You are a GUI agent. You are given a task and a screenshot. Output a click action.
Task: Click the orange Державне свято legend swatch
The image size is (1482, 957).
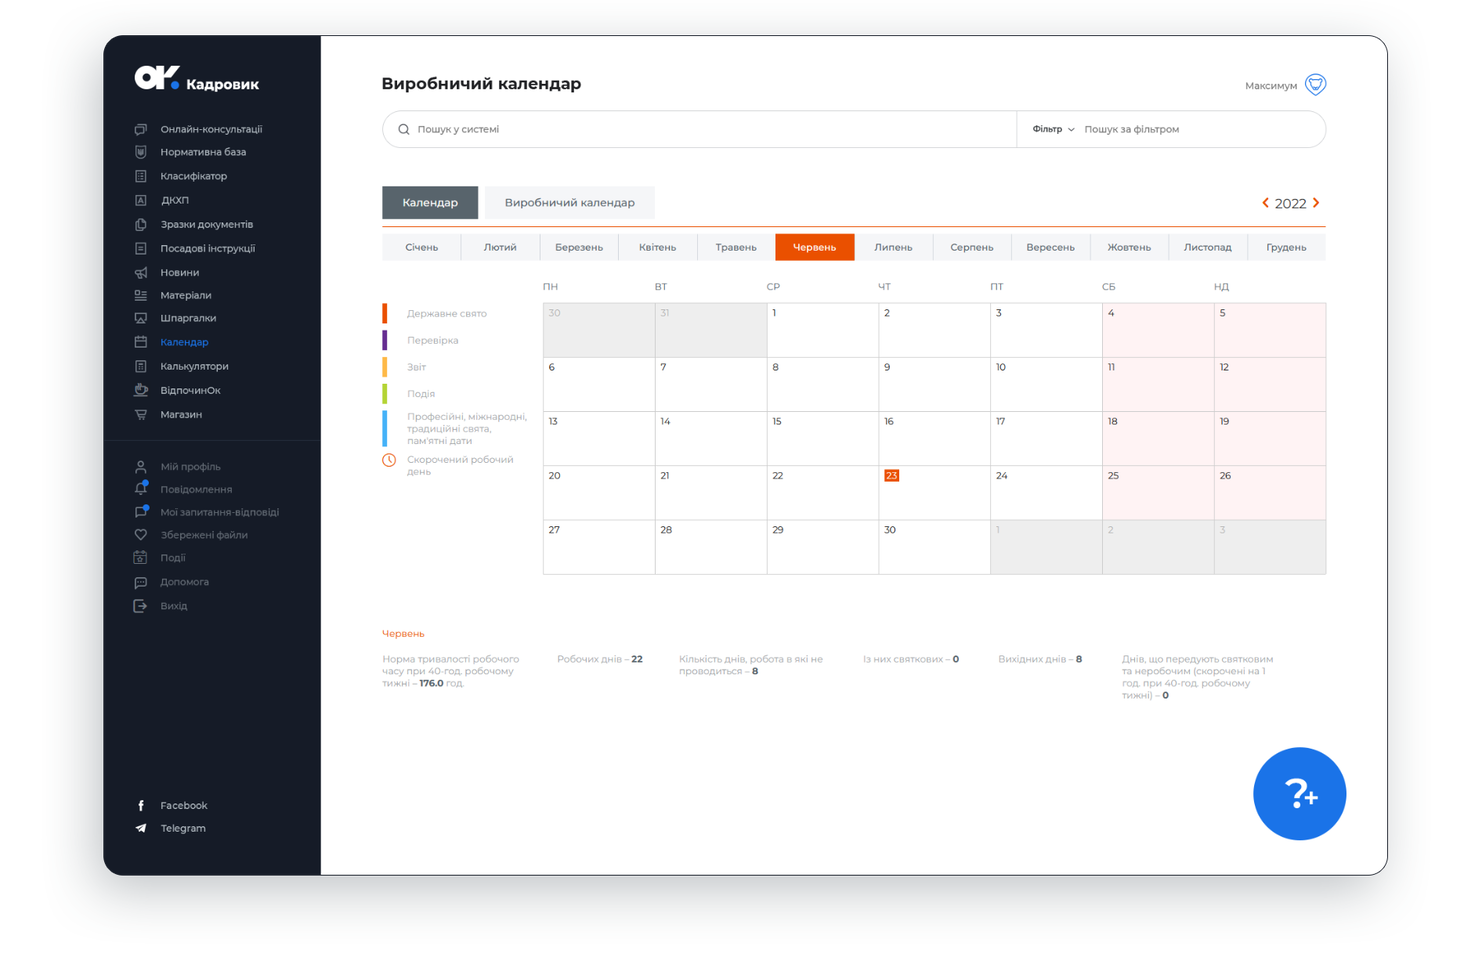385,313
